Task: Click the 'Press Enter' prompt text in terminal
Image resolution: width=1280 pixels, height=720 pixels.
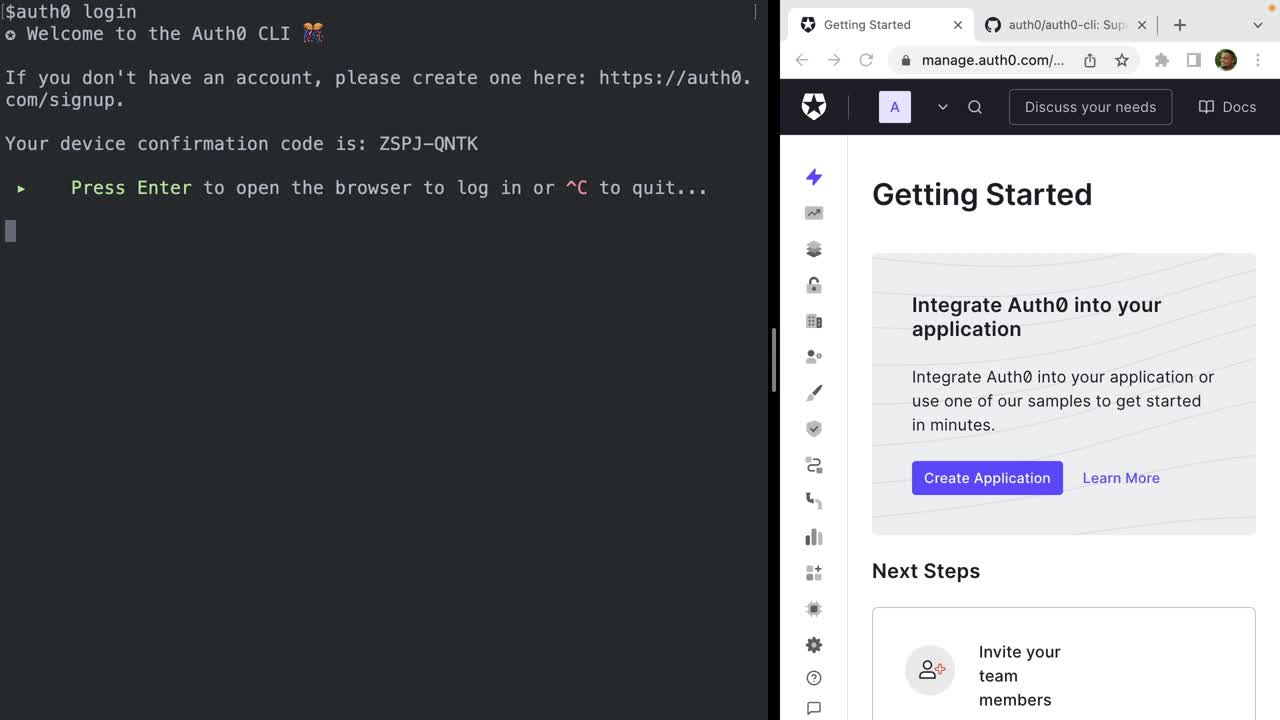Action: [131, 188]
